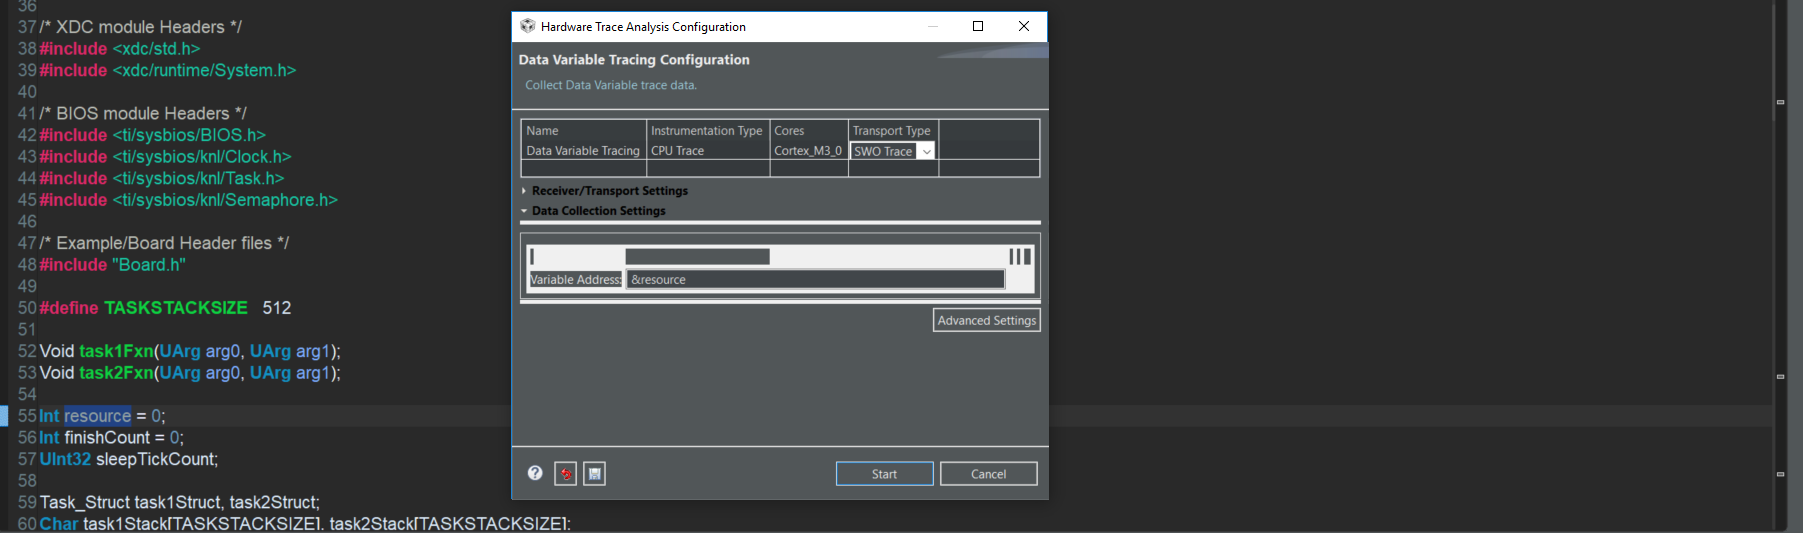
Task: Expand Receiver/Transport Settings section
Action: click(524, 191)
